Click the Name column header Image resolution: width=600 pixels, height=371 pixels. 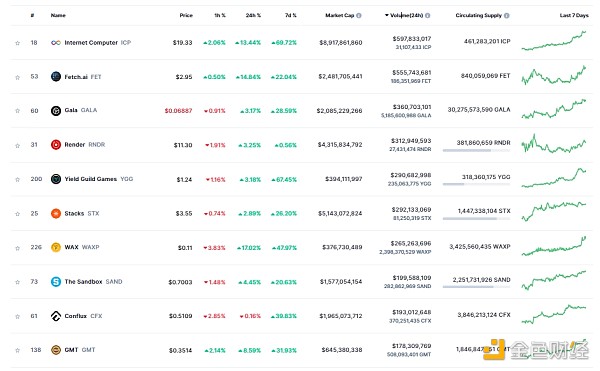[58, 15]
